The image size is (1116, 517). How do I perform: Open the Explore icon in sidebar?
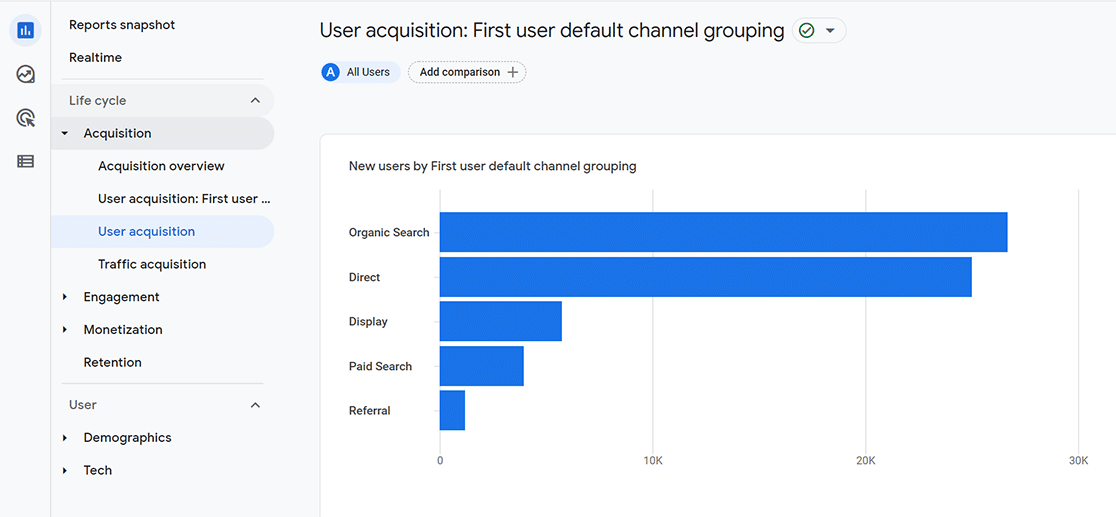[x=26, y=74]
